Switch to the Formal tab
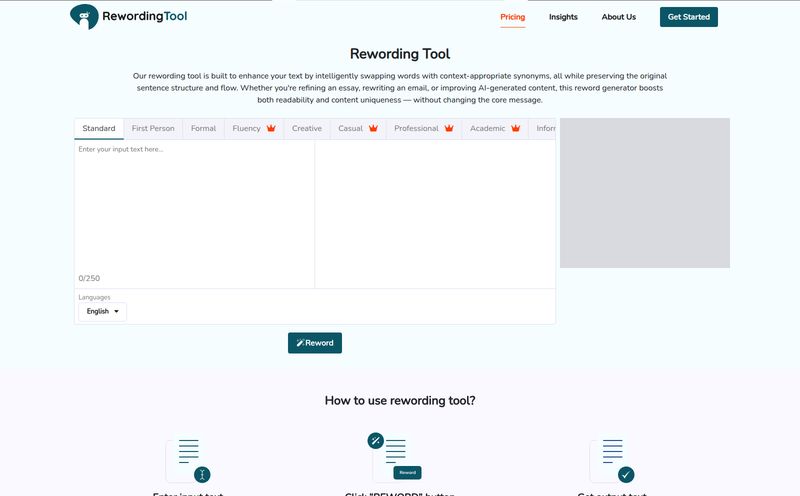This screenshot has height=496, width=800. [x=203, y=129]
